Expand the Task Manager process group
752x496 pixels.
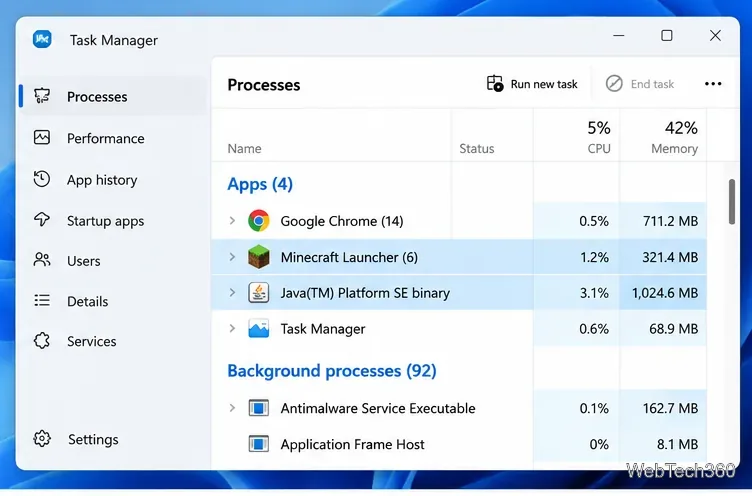[232, 329]
